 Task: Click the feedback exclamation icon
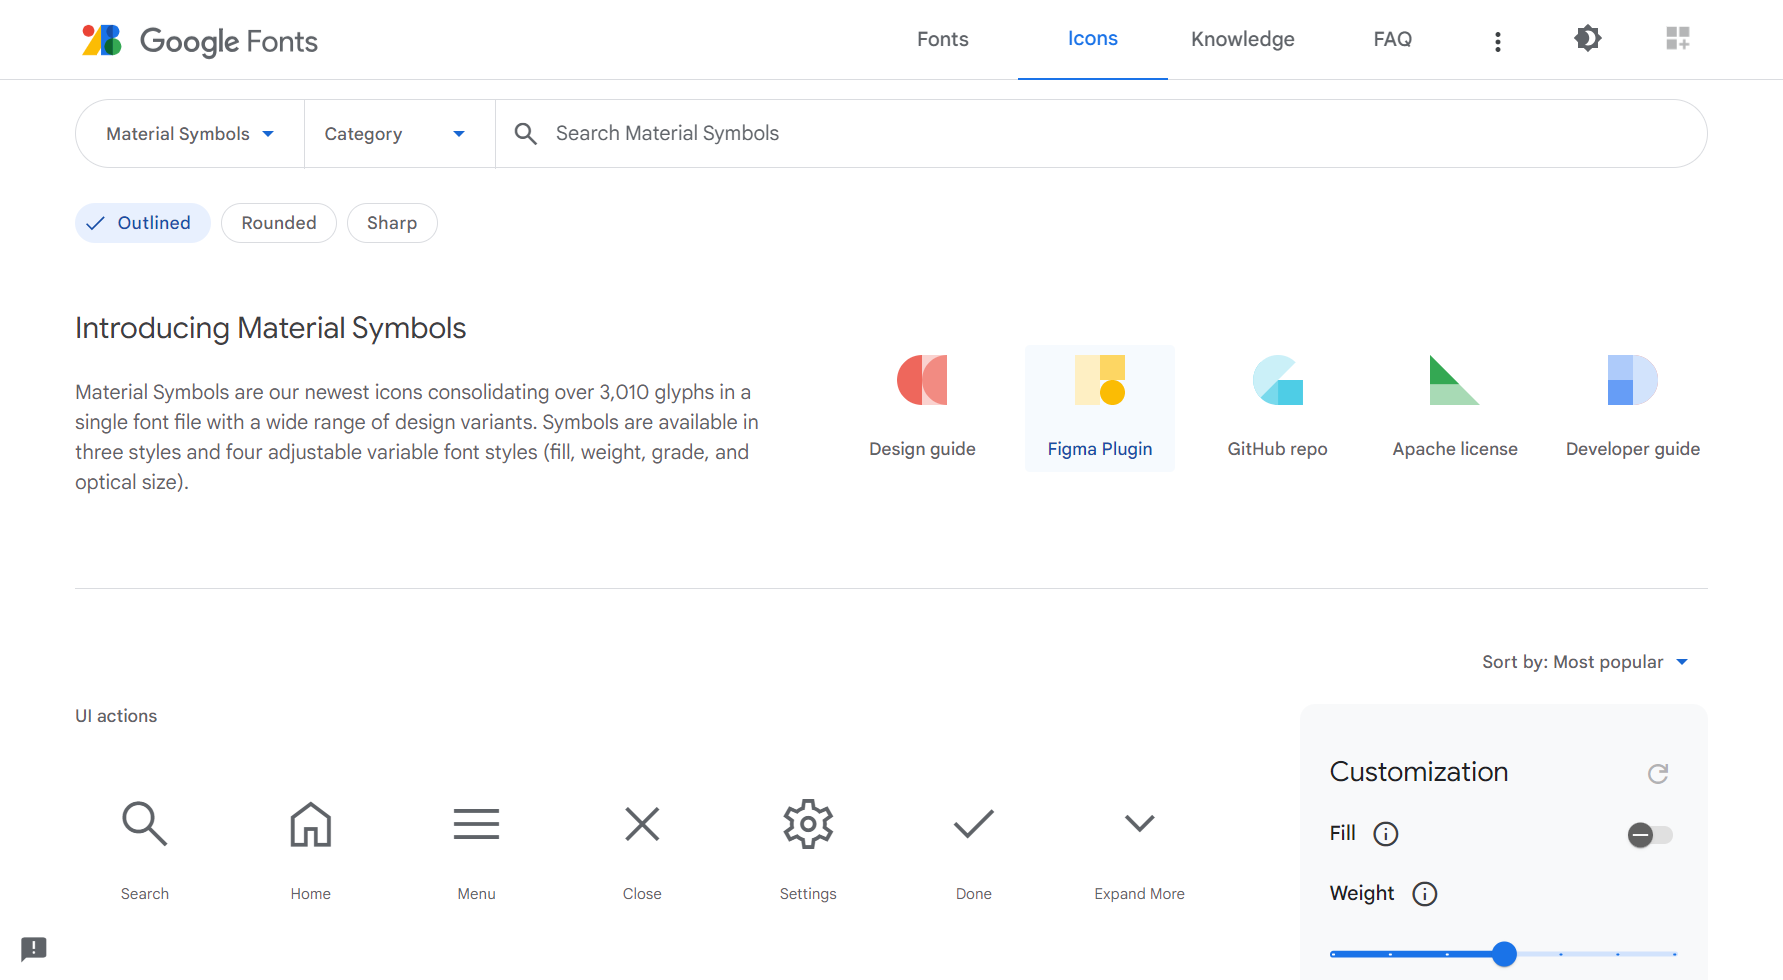(x=34, y=948)
